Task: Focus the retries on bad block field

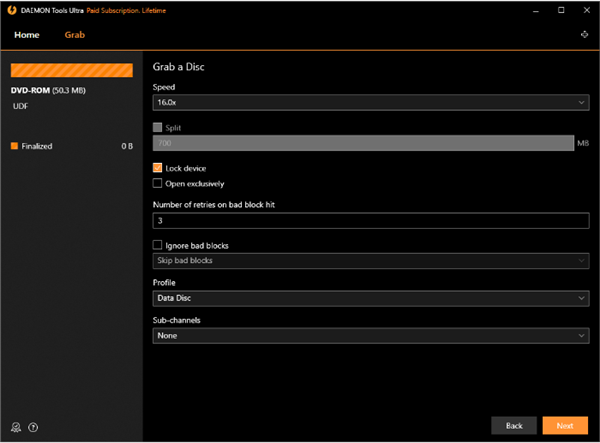Action: (371, 221)
